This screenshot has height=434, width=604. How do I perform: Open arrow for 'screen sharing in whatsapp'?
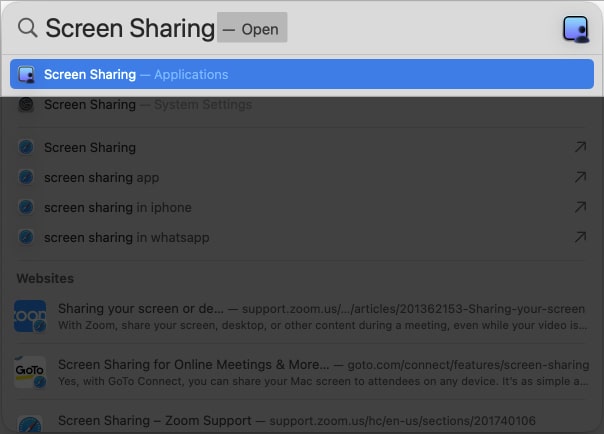(580, 237)
